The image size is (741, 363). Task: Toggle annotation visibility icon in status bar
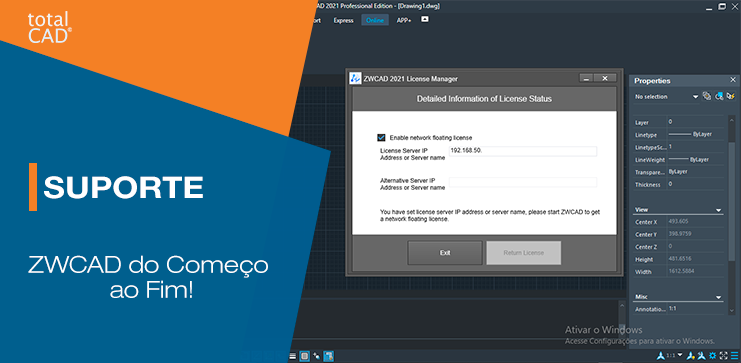(691, 355)
